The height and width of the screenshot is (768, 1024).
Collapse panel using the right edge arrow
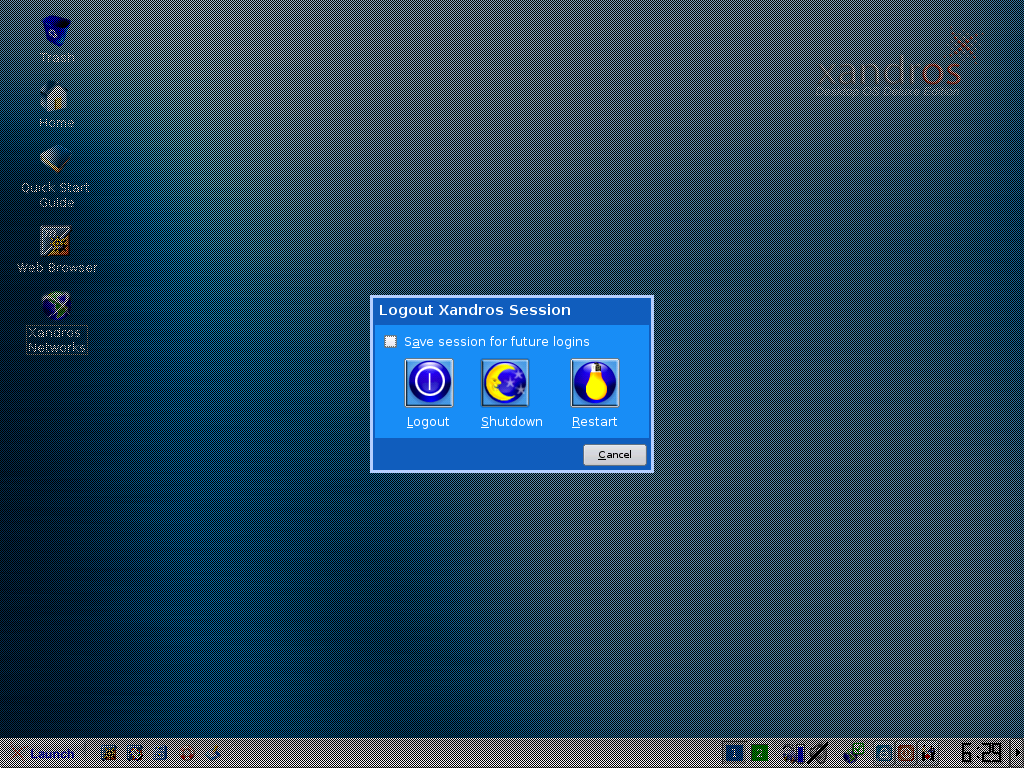tap(1019, 754)
